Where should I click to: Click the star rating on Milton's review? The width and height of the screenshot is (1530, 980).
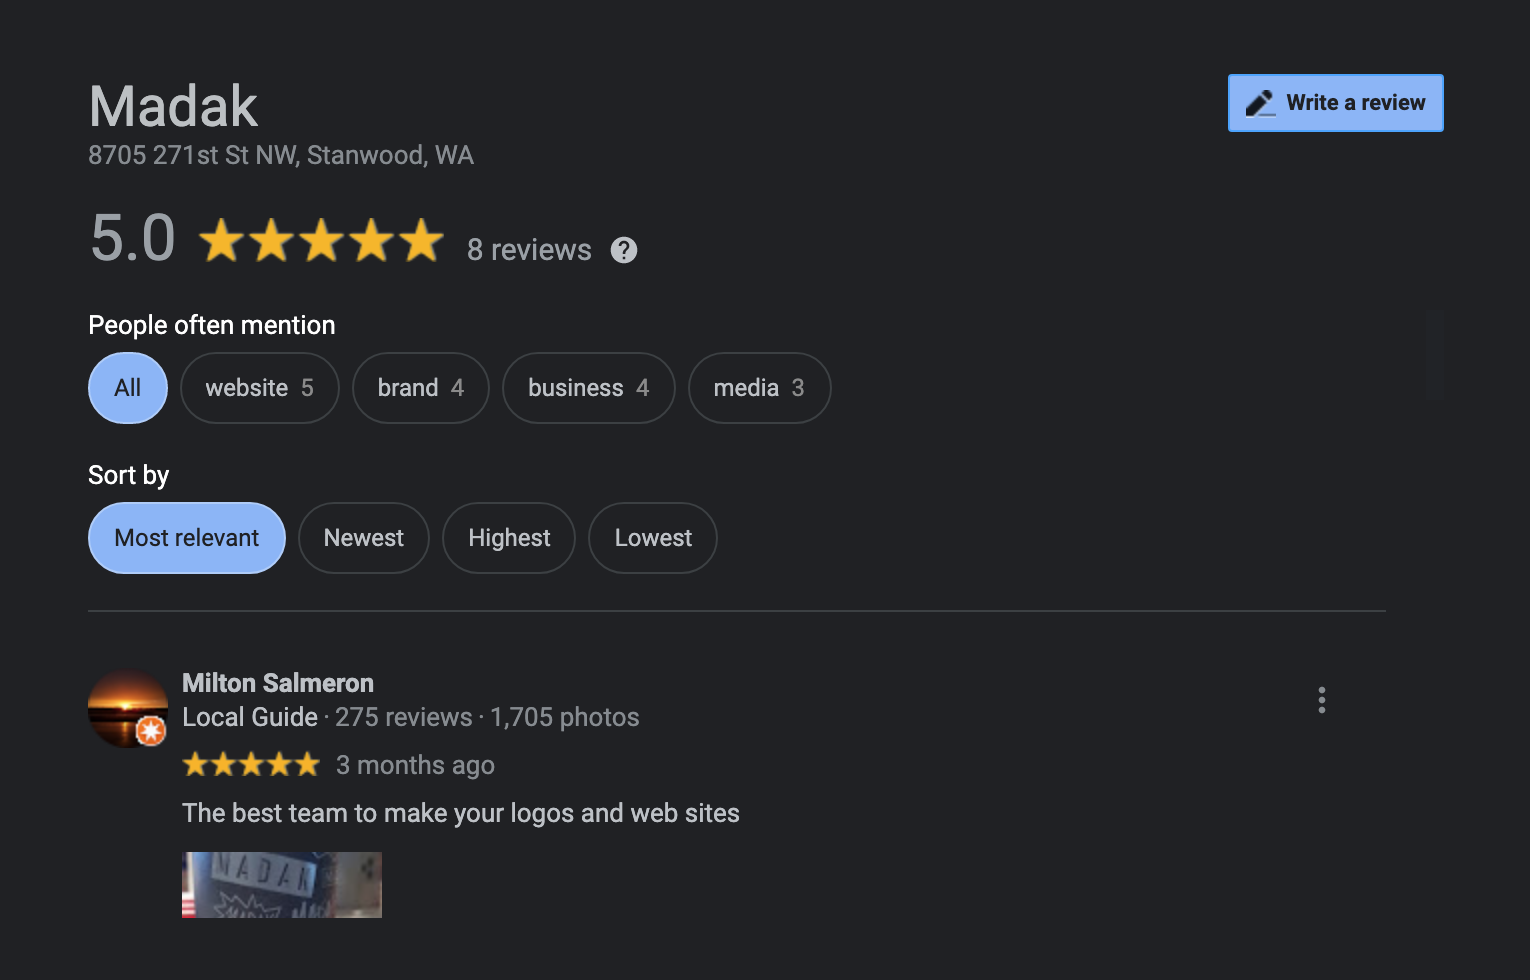click(x=251, y=765)
